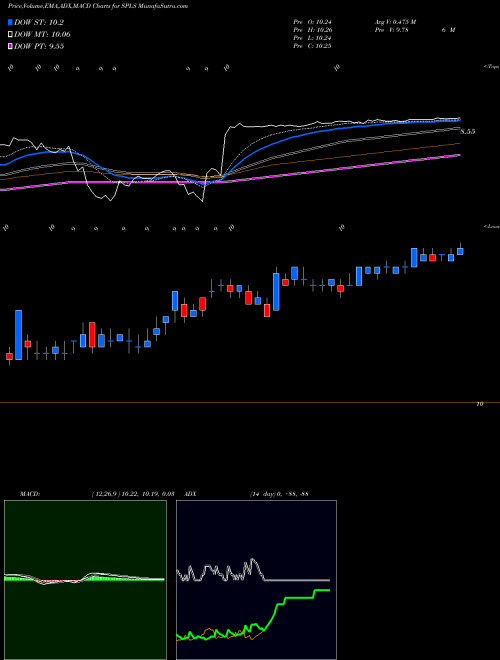This screenshot has width=500, height=660.
Task: Click the '10' label on orange line
Action: 479,404
